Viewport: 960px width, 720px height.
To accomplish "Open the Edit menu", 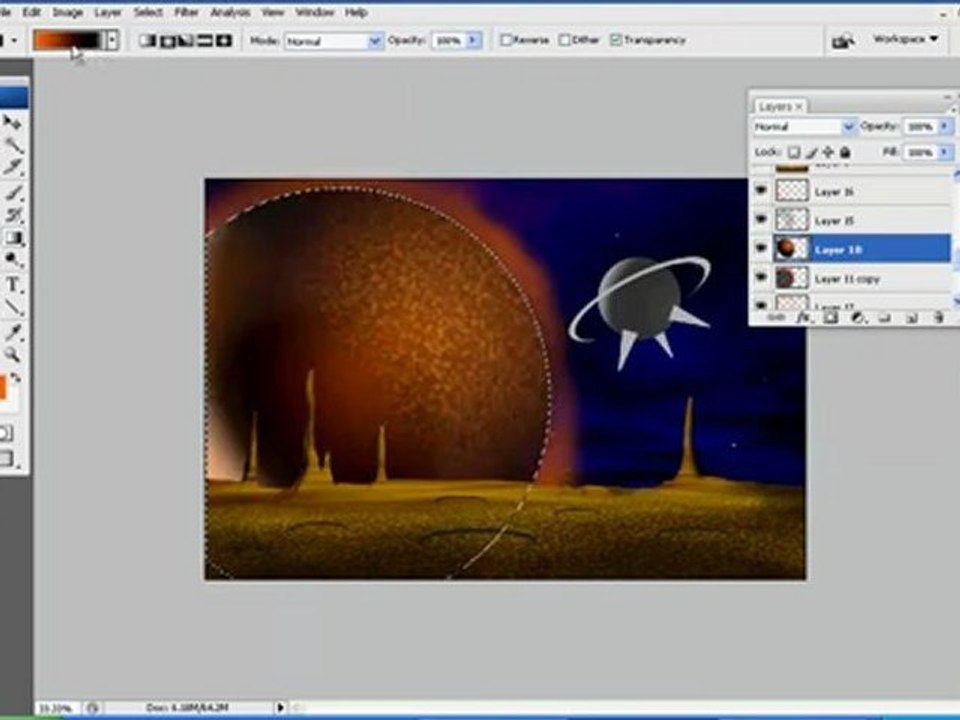I will (x=31, y=12).
